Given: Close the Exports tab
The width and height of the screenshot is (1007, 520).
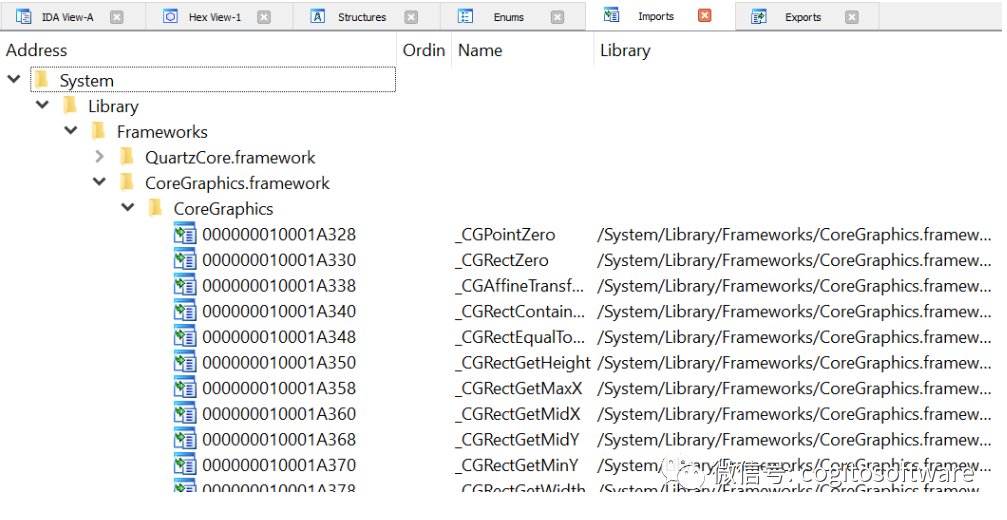Looking at the screenshot, I should tap(852, 17).
